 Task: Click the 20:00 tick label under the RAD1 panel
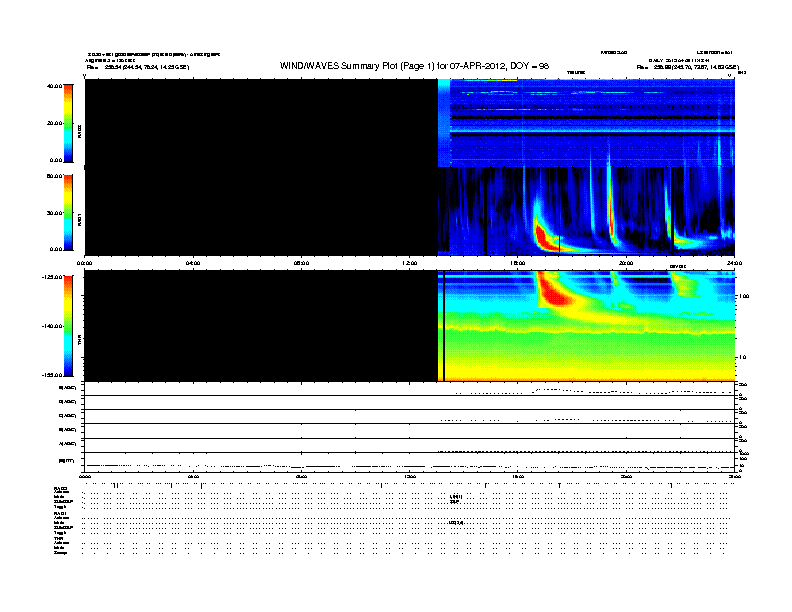tap(626, 263)
